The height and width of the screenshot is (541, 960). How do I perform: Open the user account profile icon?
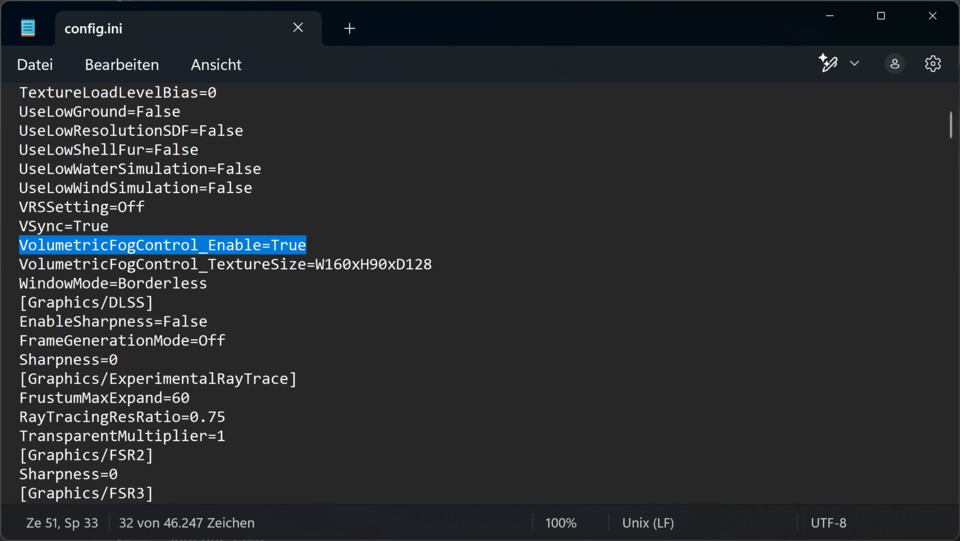pos(894,64)
